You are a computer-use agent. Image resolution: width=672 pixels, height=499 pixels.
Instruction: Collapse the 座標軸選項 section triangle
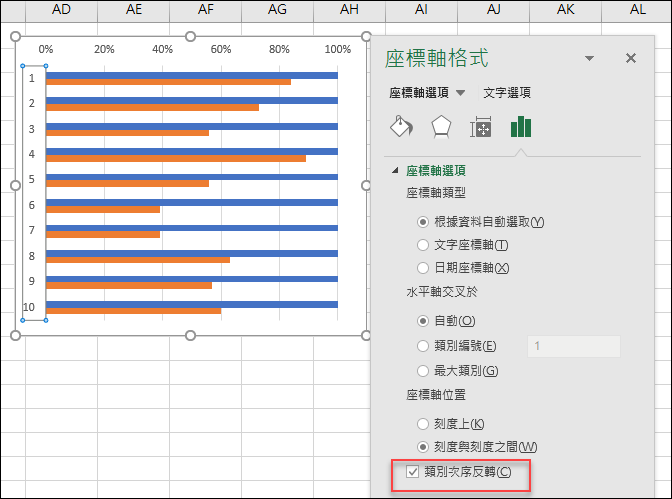pos(395,171)
